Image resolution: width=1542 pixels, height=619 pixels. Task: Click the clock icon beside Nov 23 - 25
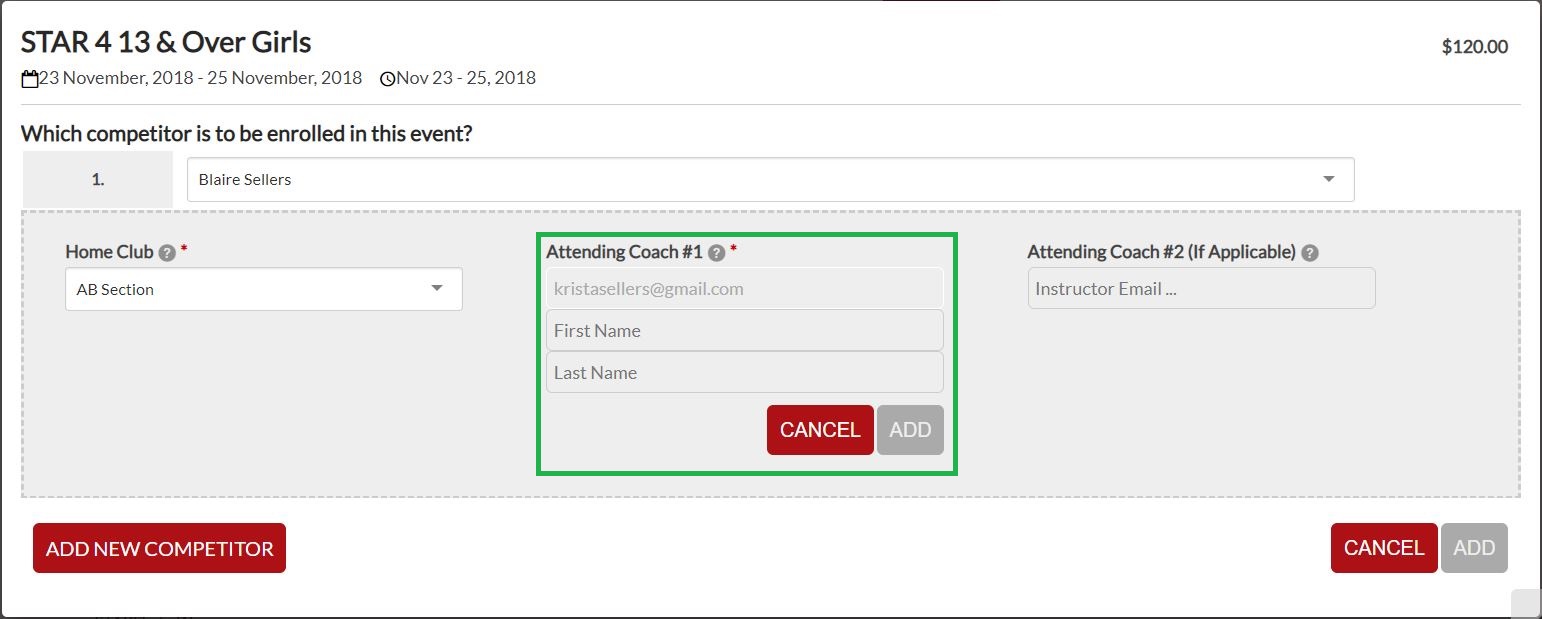coord(388,78)
